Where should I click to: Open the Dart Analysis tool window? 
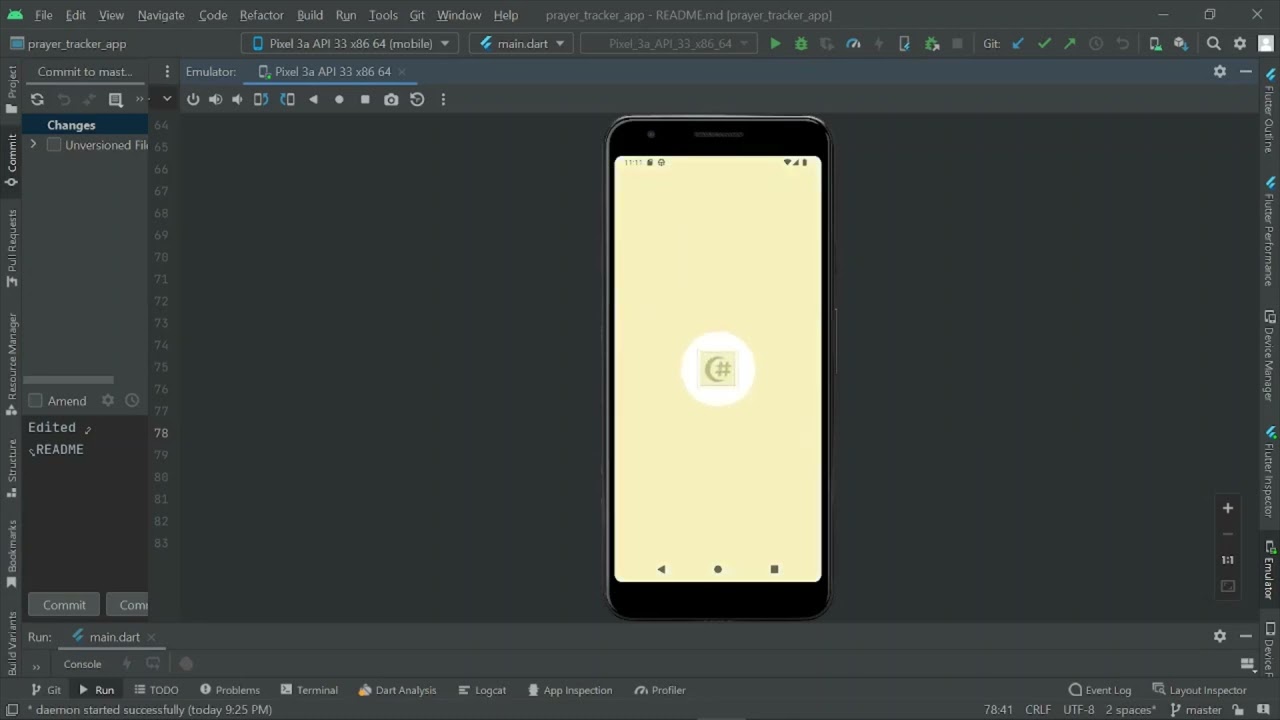tap(397, 690)
